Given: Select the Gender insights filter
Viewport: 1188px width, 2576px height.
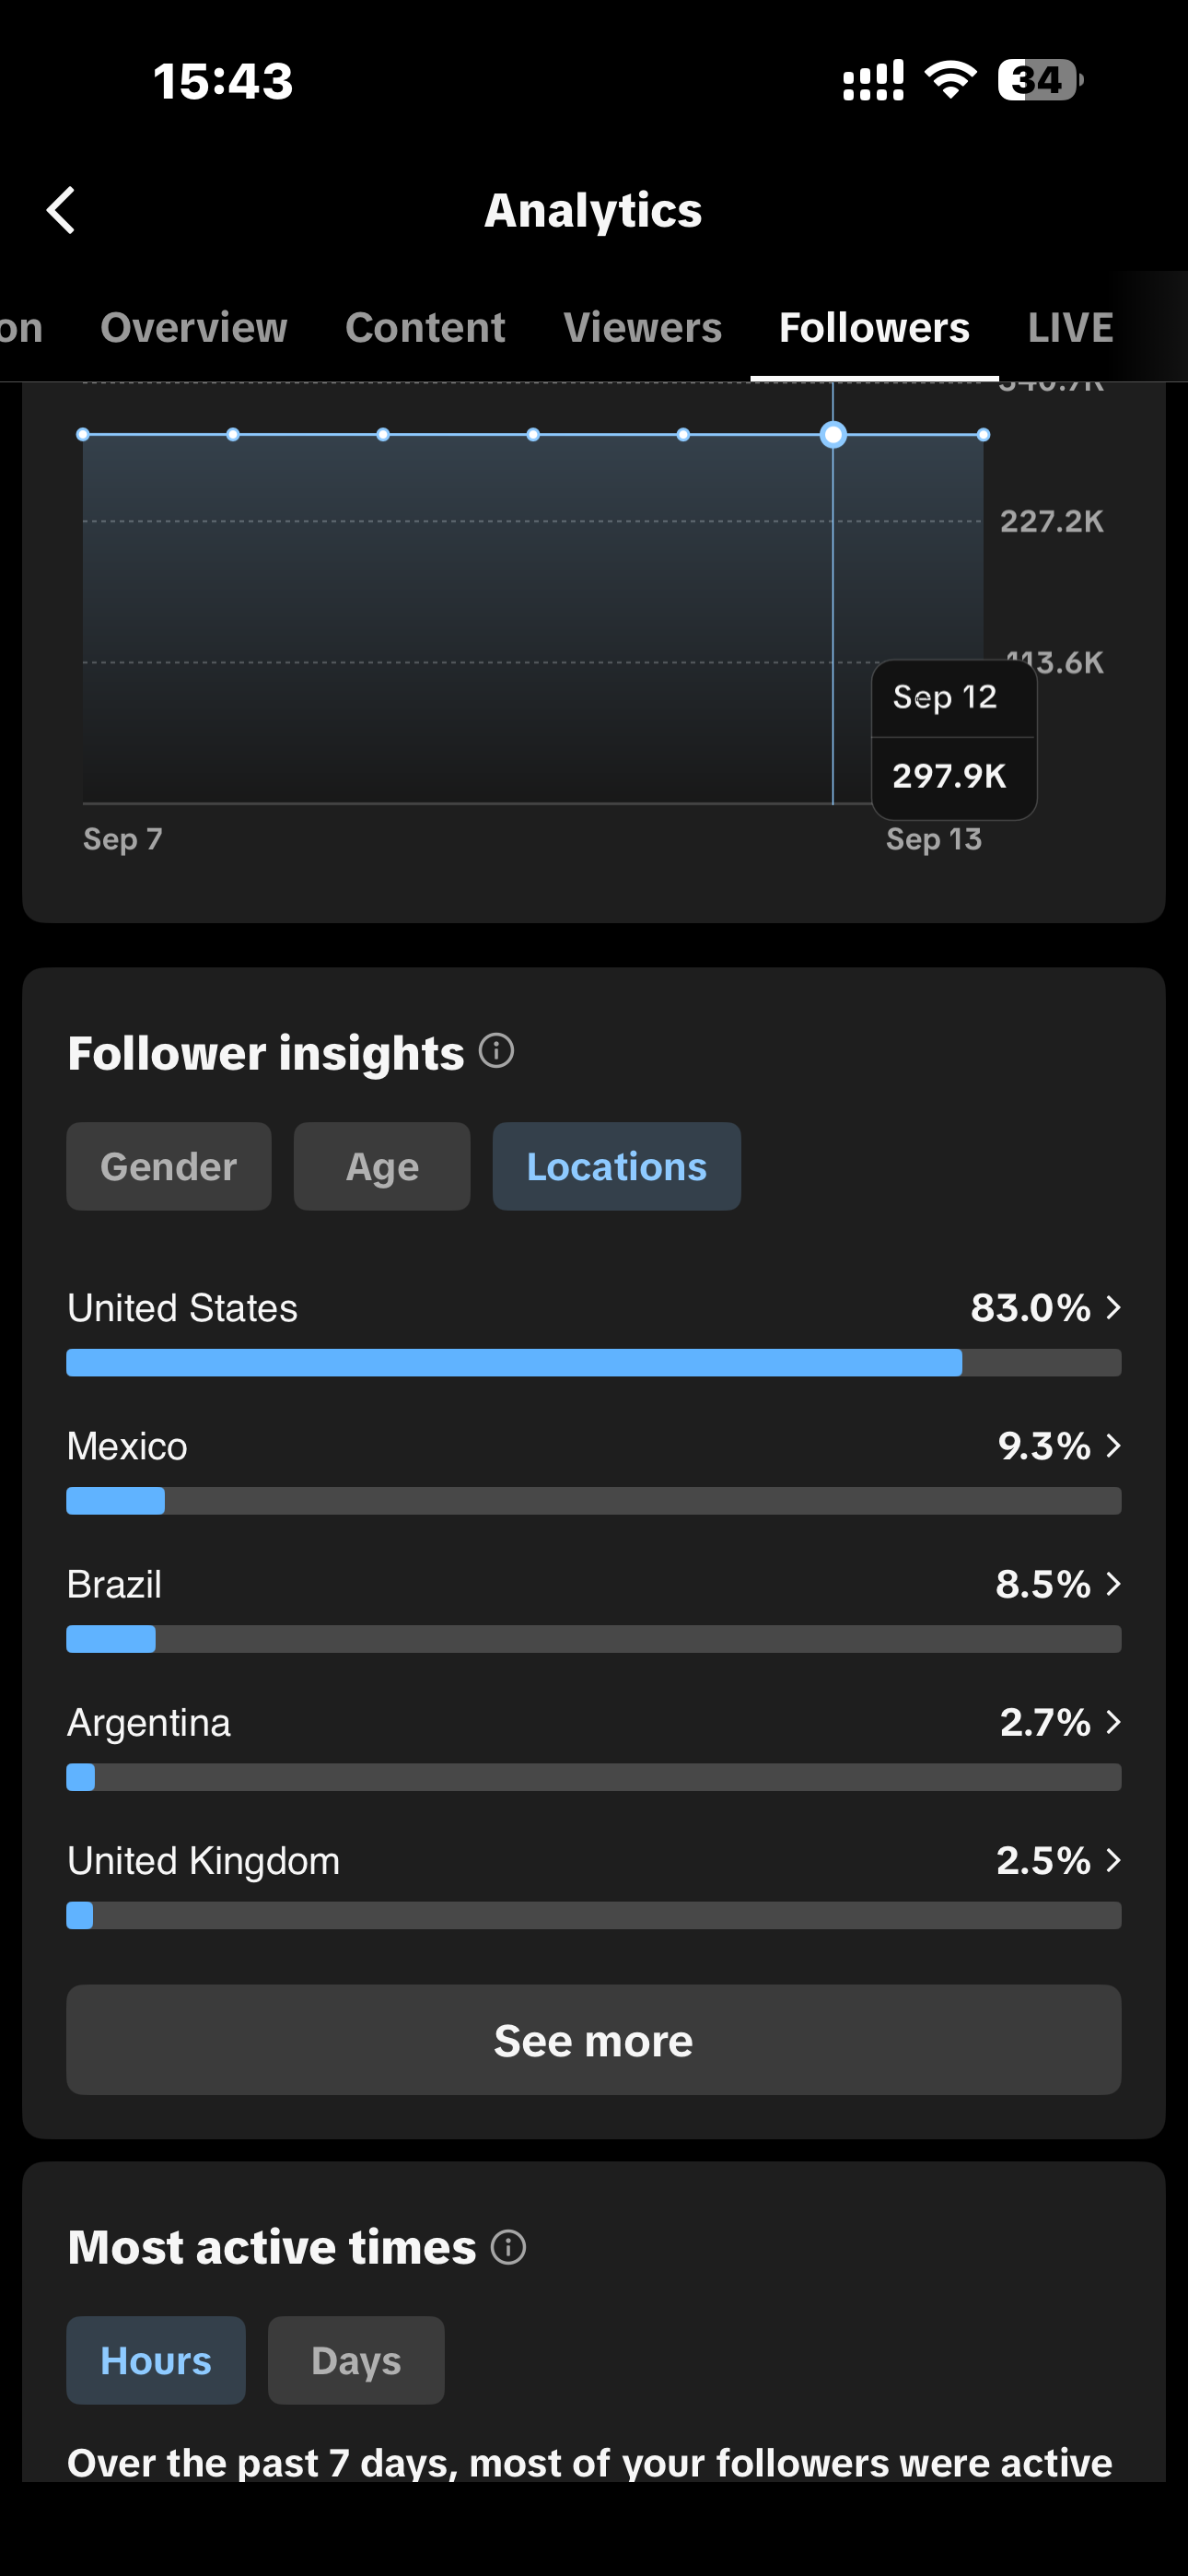Looking at the screenshot, I should (169, 1166).
